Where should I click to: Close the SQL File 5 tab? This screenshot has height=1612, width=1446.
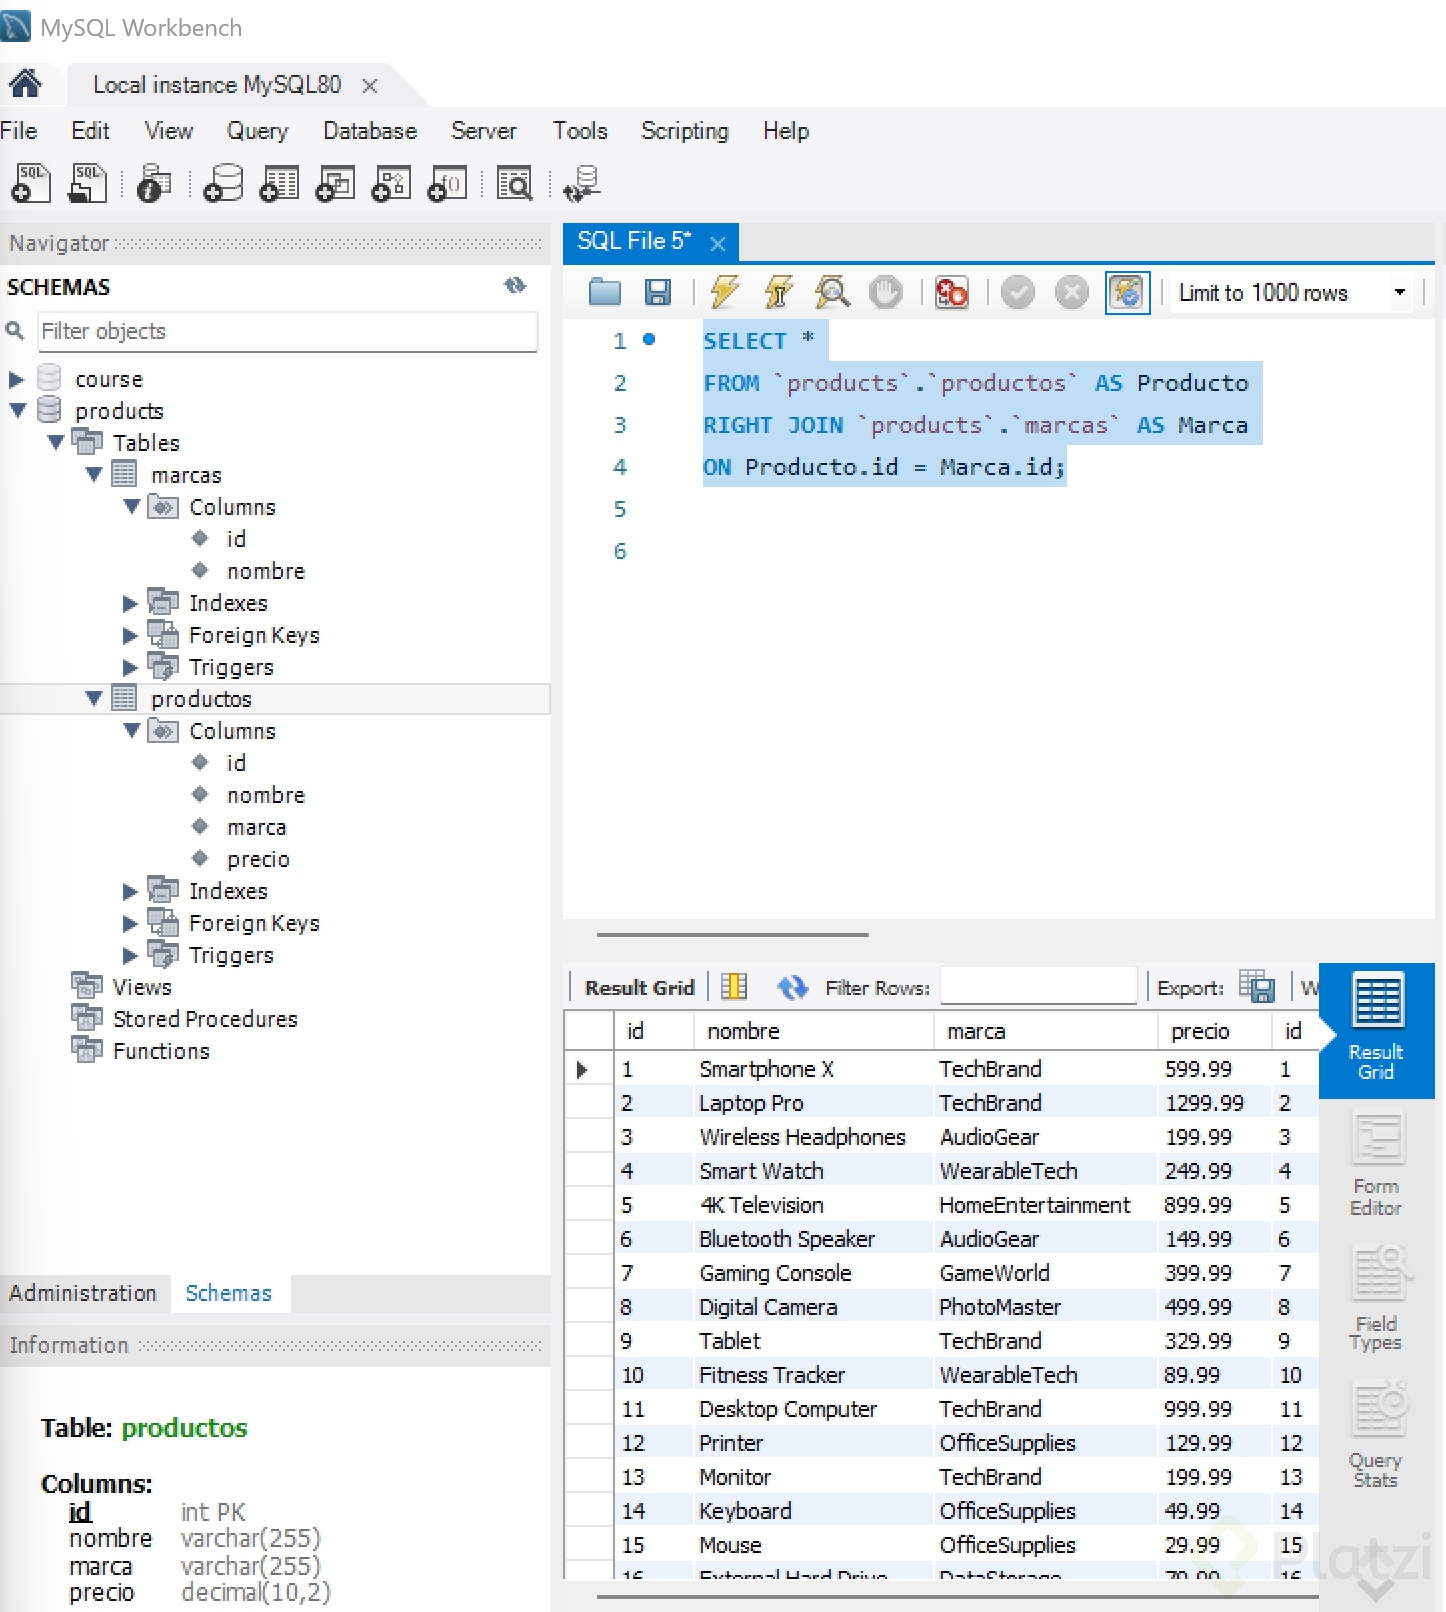tap(717, 243)
